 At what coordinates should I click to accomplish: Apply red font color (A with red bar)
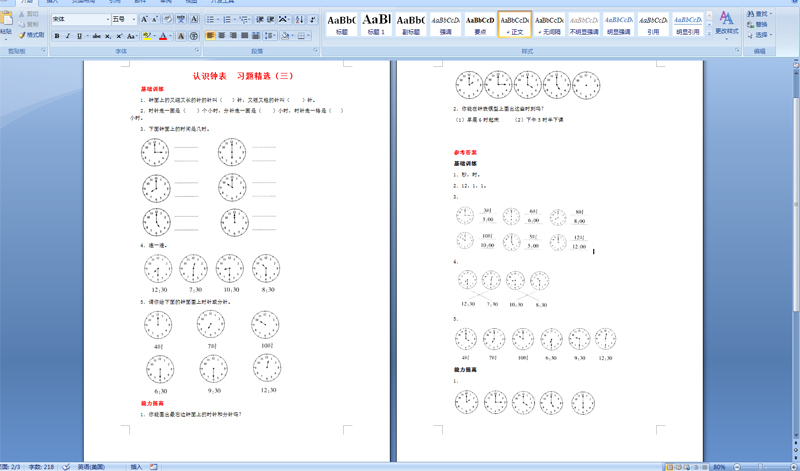(x=163, y=36)
